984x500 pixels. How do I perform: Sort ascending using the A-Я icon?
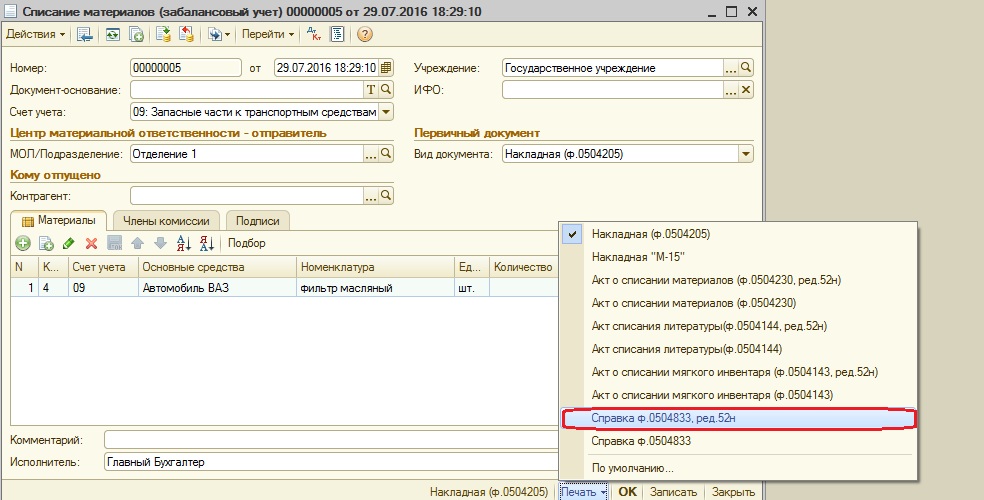pos(183,243)
